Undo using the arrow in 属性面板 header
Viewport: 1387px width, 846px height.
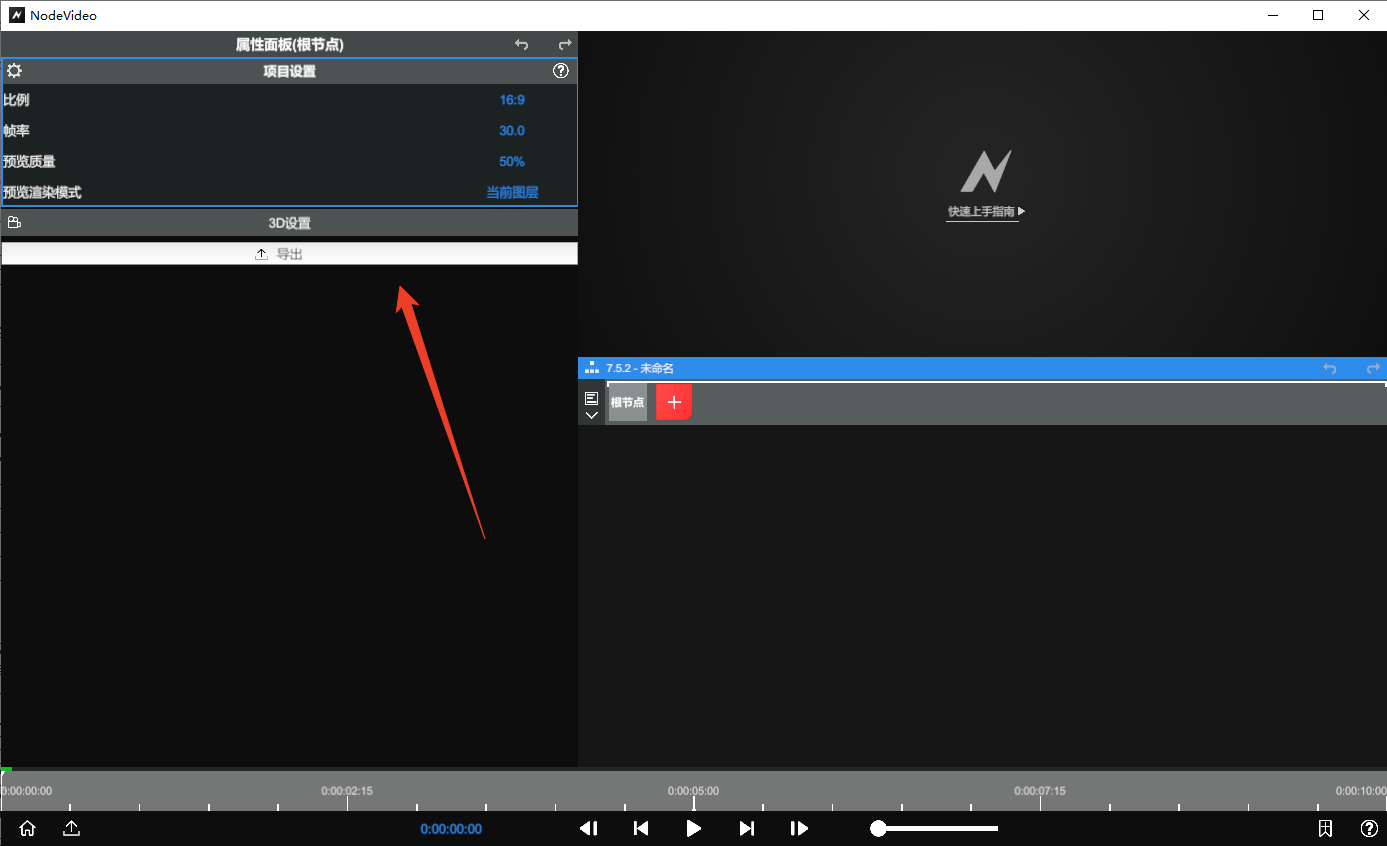coord(521,45)
